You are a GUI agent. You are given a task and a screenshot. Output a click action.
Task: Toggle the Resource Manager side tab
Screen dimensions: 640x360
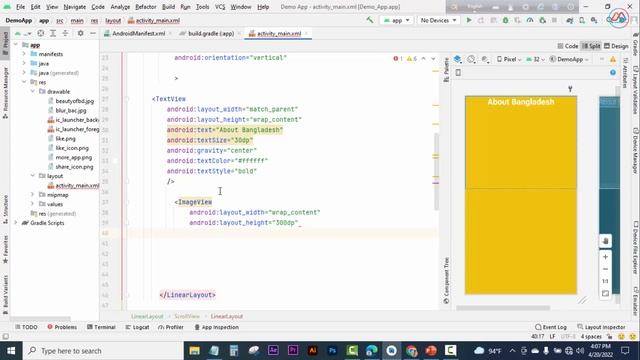[x=5, y=93]
